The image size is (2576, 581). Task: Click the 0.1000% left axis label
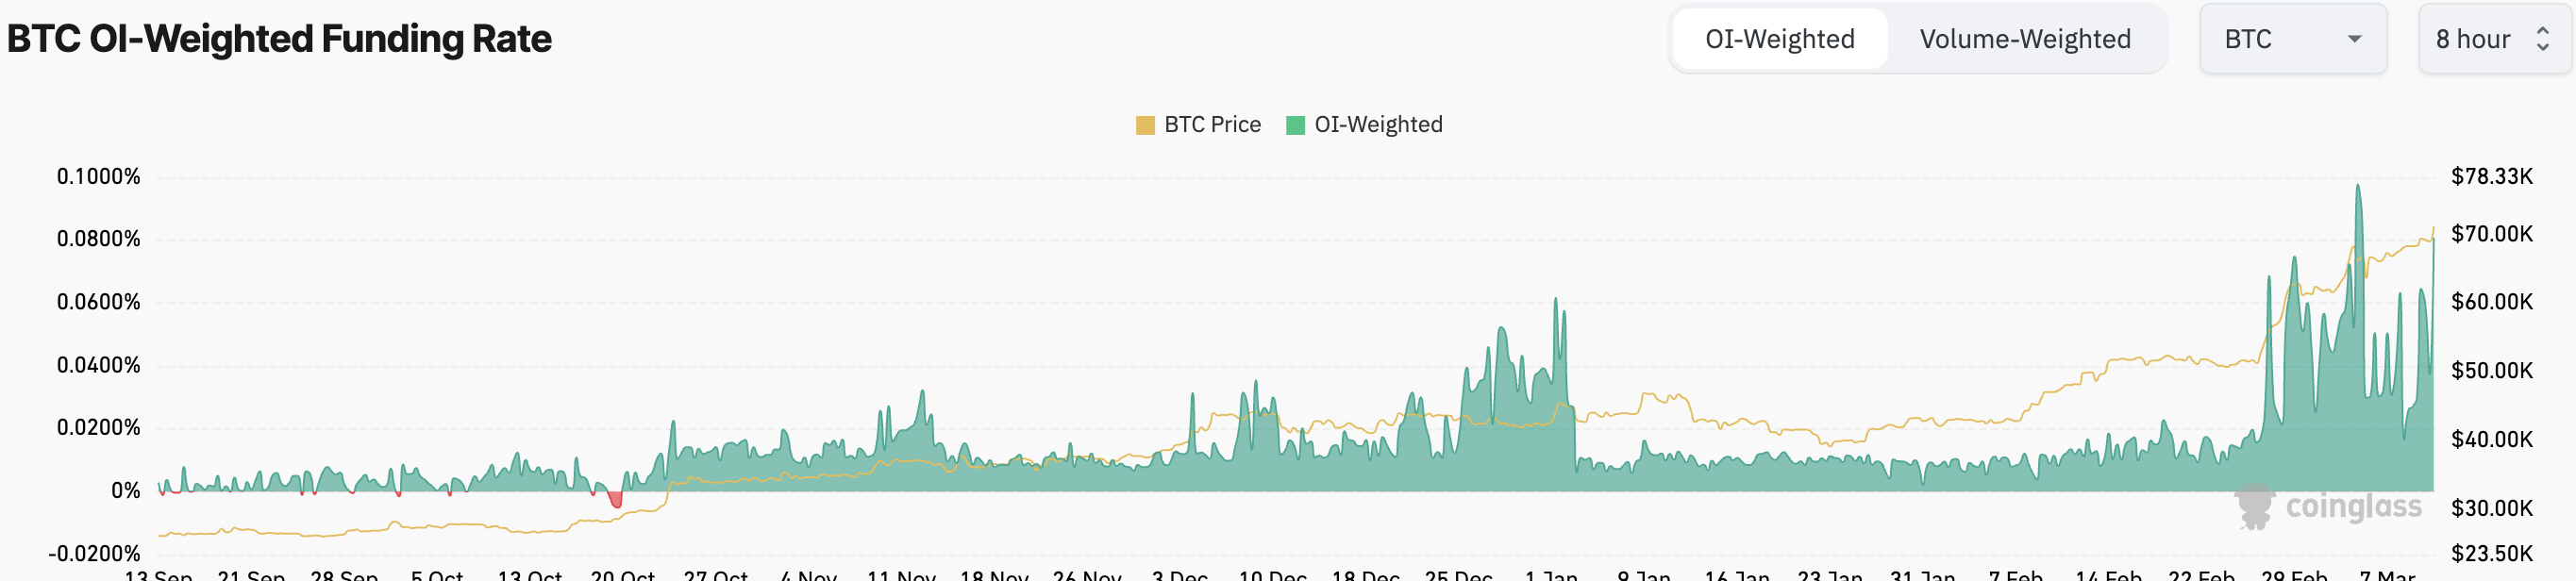(x=98, y=177)
